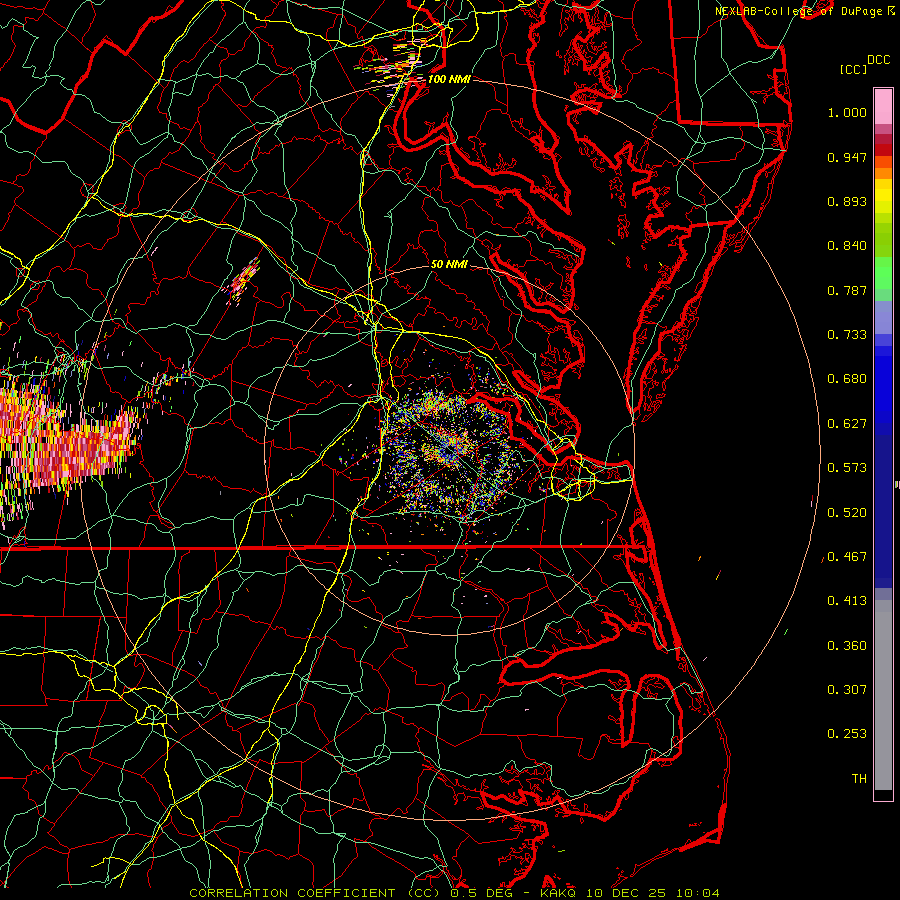Click the 0.733 scale value
Viewport: 900px width, 900px height.
[x=847, y=335]
